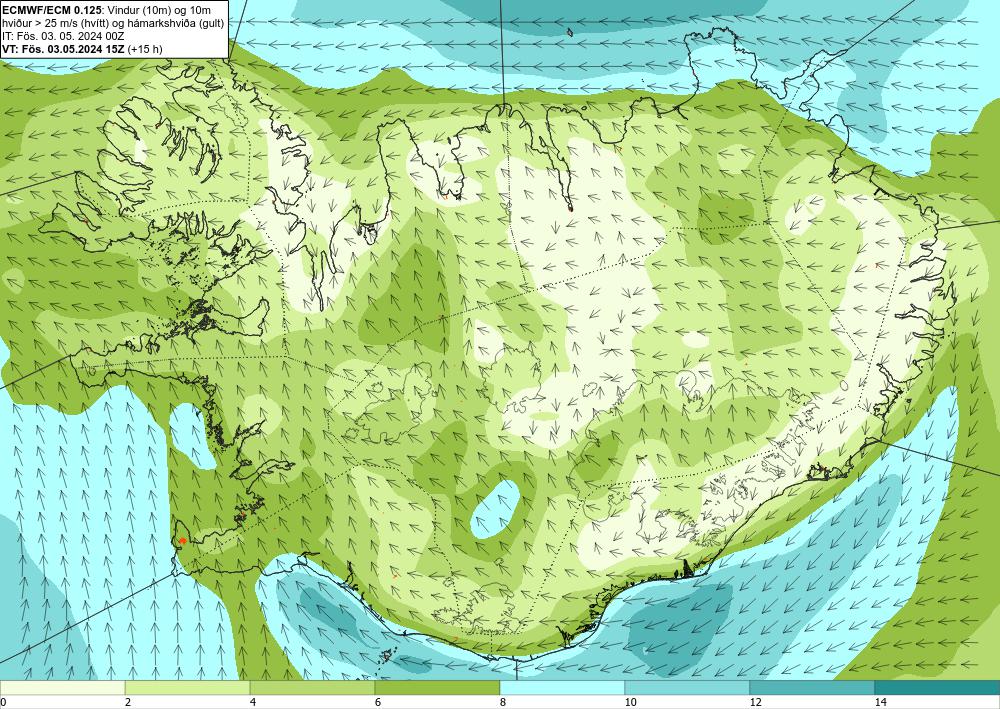Select the 10–12 m/s turquoise legend swatch

(688, 688)
